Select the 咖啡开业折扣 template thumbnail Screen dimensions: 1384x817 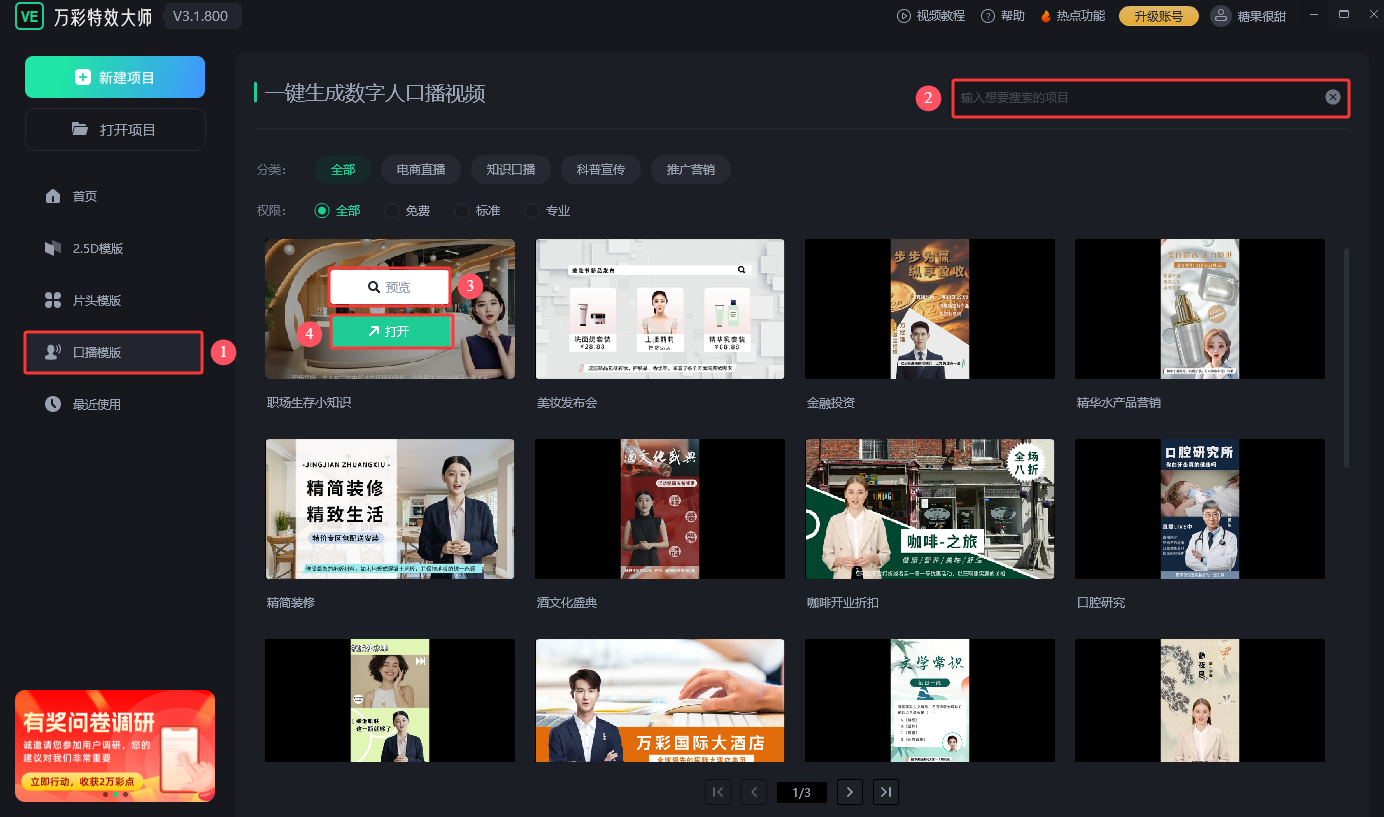pyautogui.click(x=929, y=509)
